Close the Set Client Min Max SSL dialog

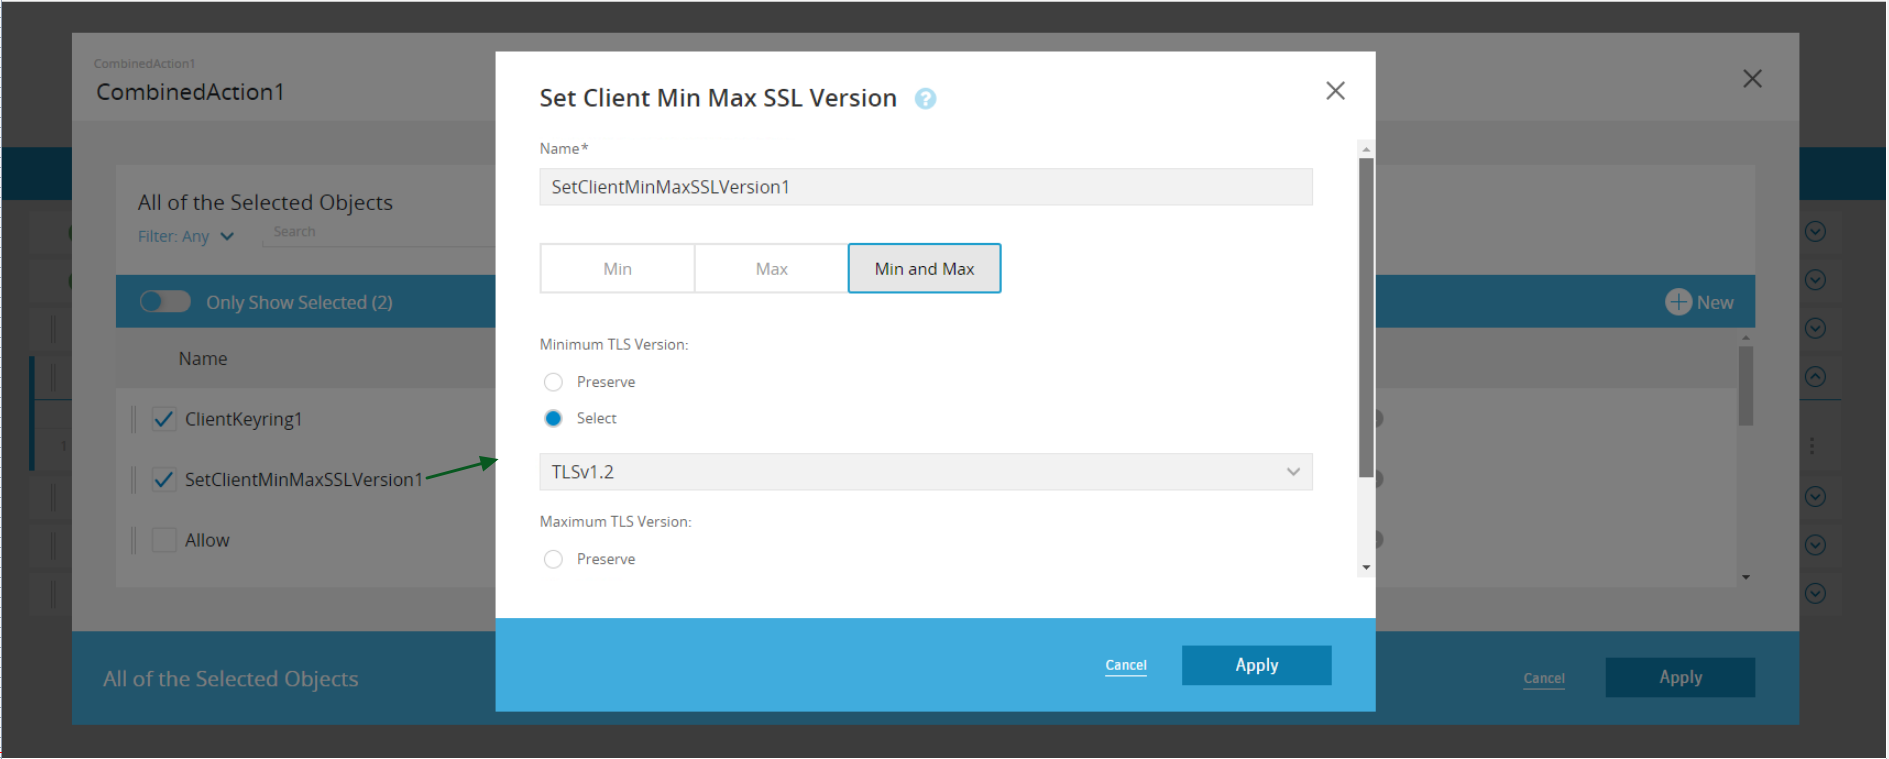pyautogui.click(x=1334, y=91)
